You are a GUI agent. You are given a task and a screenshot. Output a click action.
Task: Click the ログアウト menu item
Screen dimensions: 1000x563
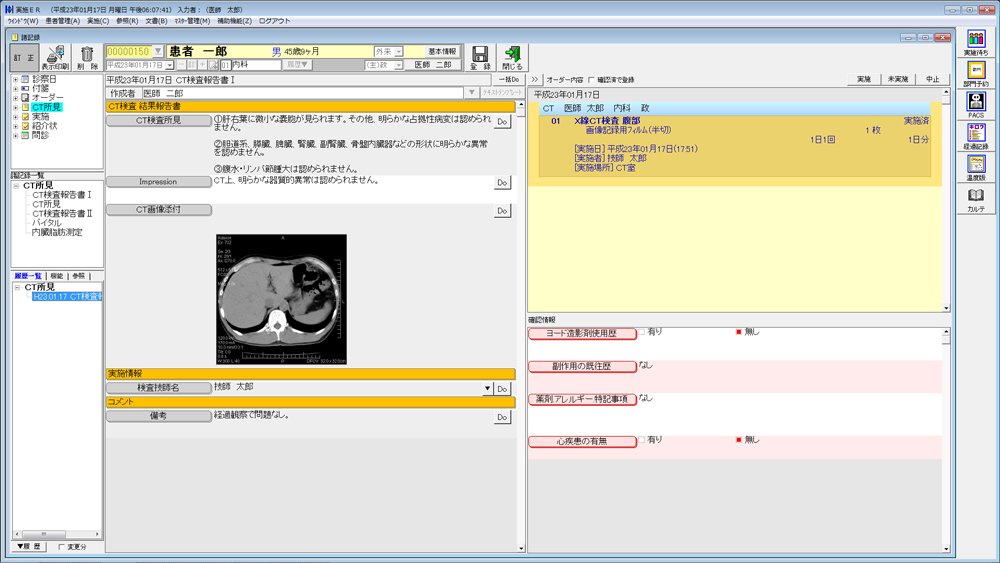274,21
